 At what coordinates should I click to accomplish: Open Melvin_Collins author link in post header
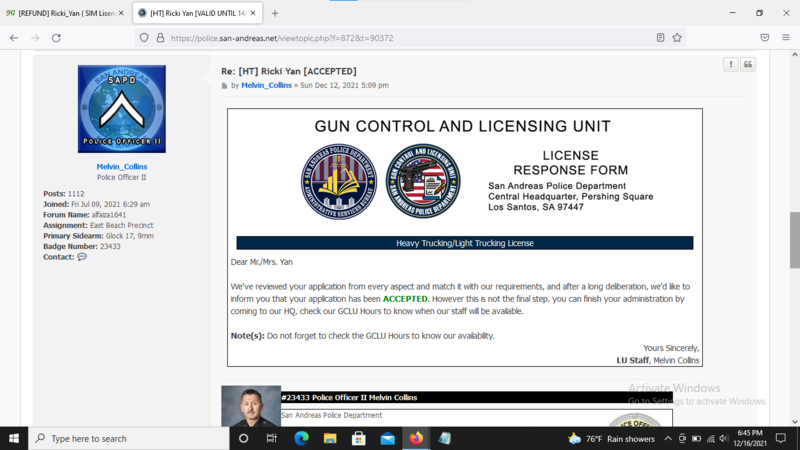266,85
